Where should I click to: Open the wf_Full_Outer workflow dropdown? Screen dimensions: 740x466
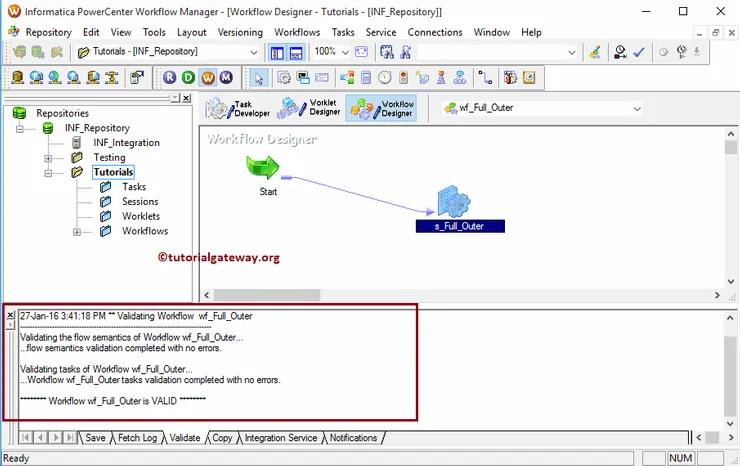tap(636, 109)
